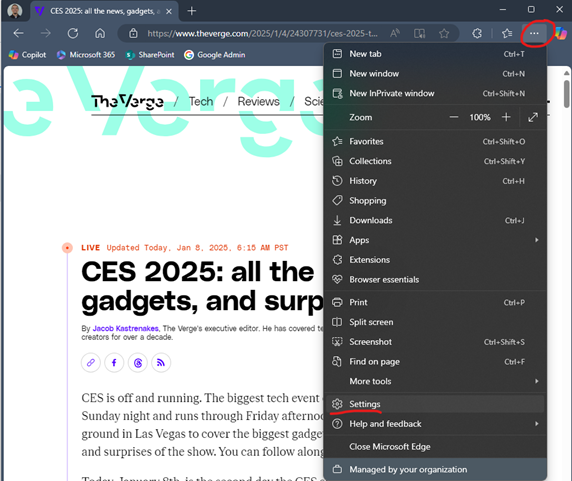
Task: Open Copilot sidebar icon
Action: [561, 34]
